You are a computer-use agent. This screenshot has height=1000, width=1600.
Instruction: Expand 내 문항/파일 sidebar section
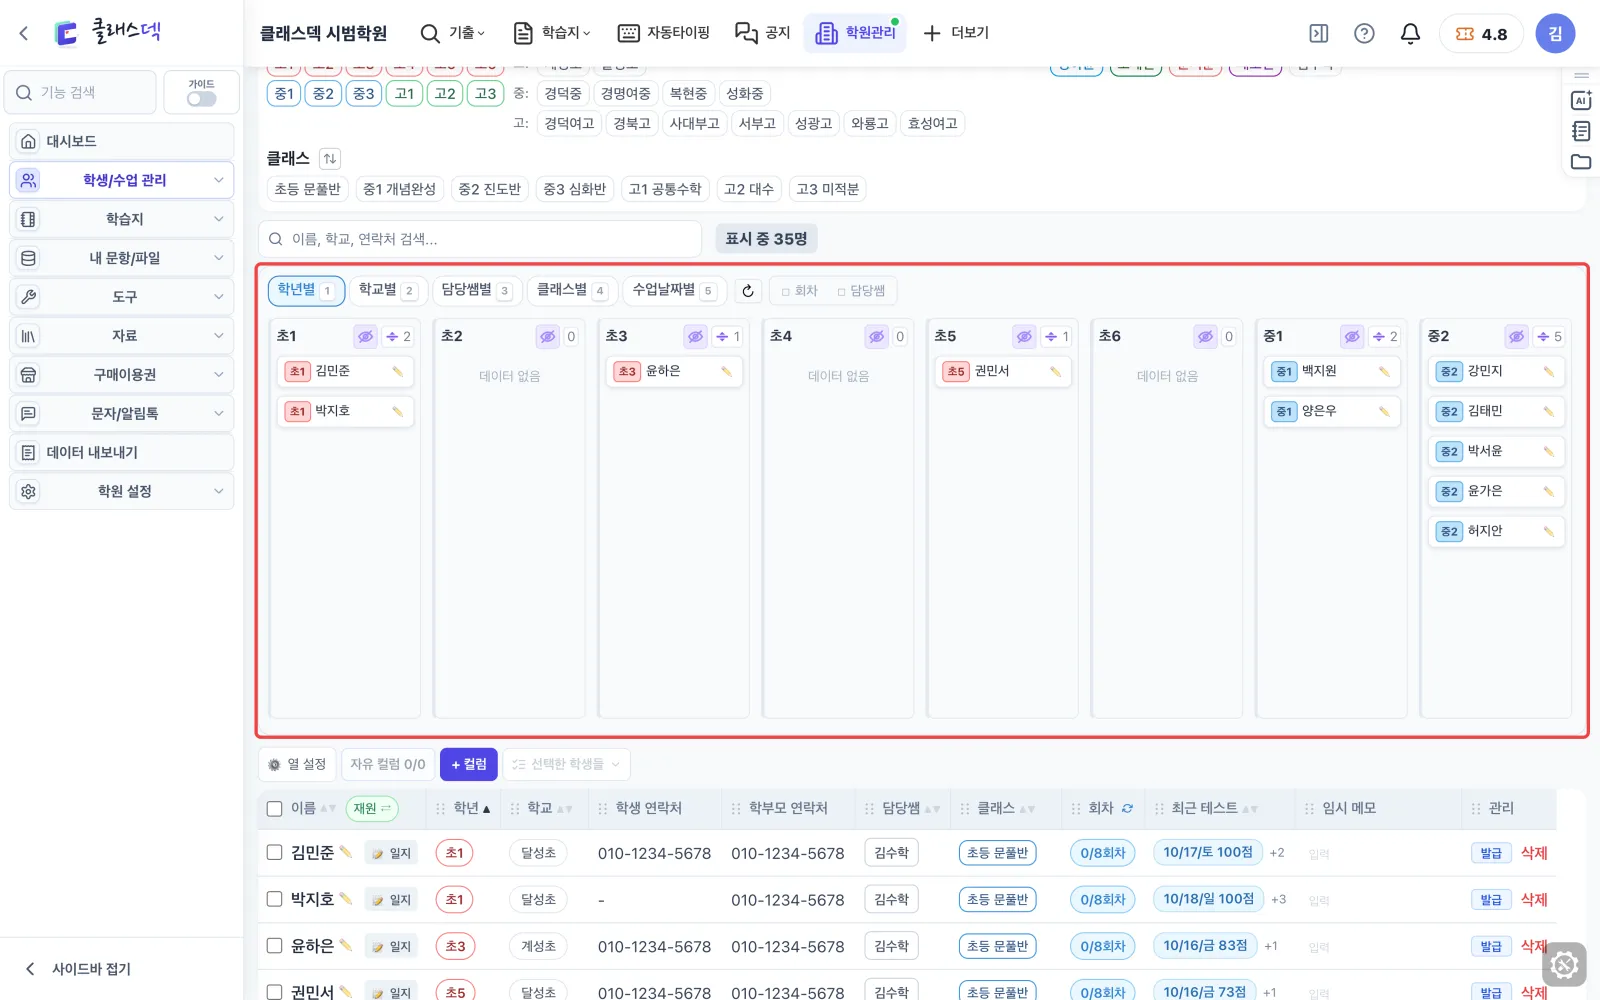click(x=122, y=258)
